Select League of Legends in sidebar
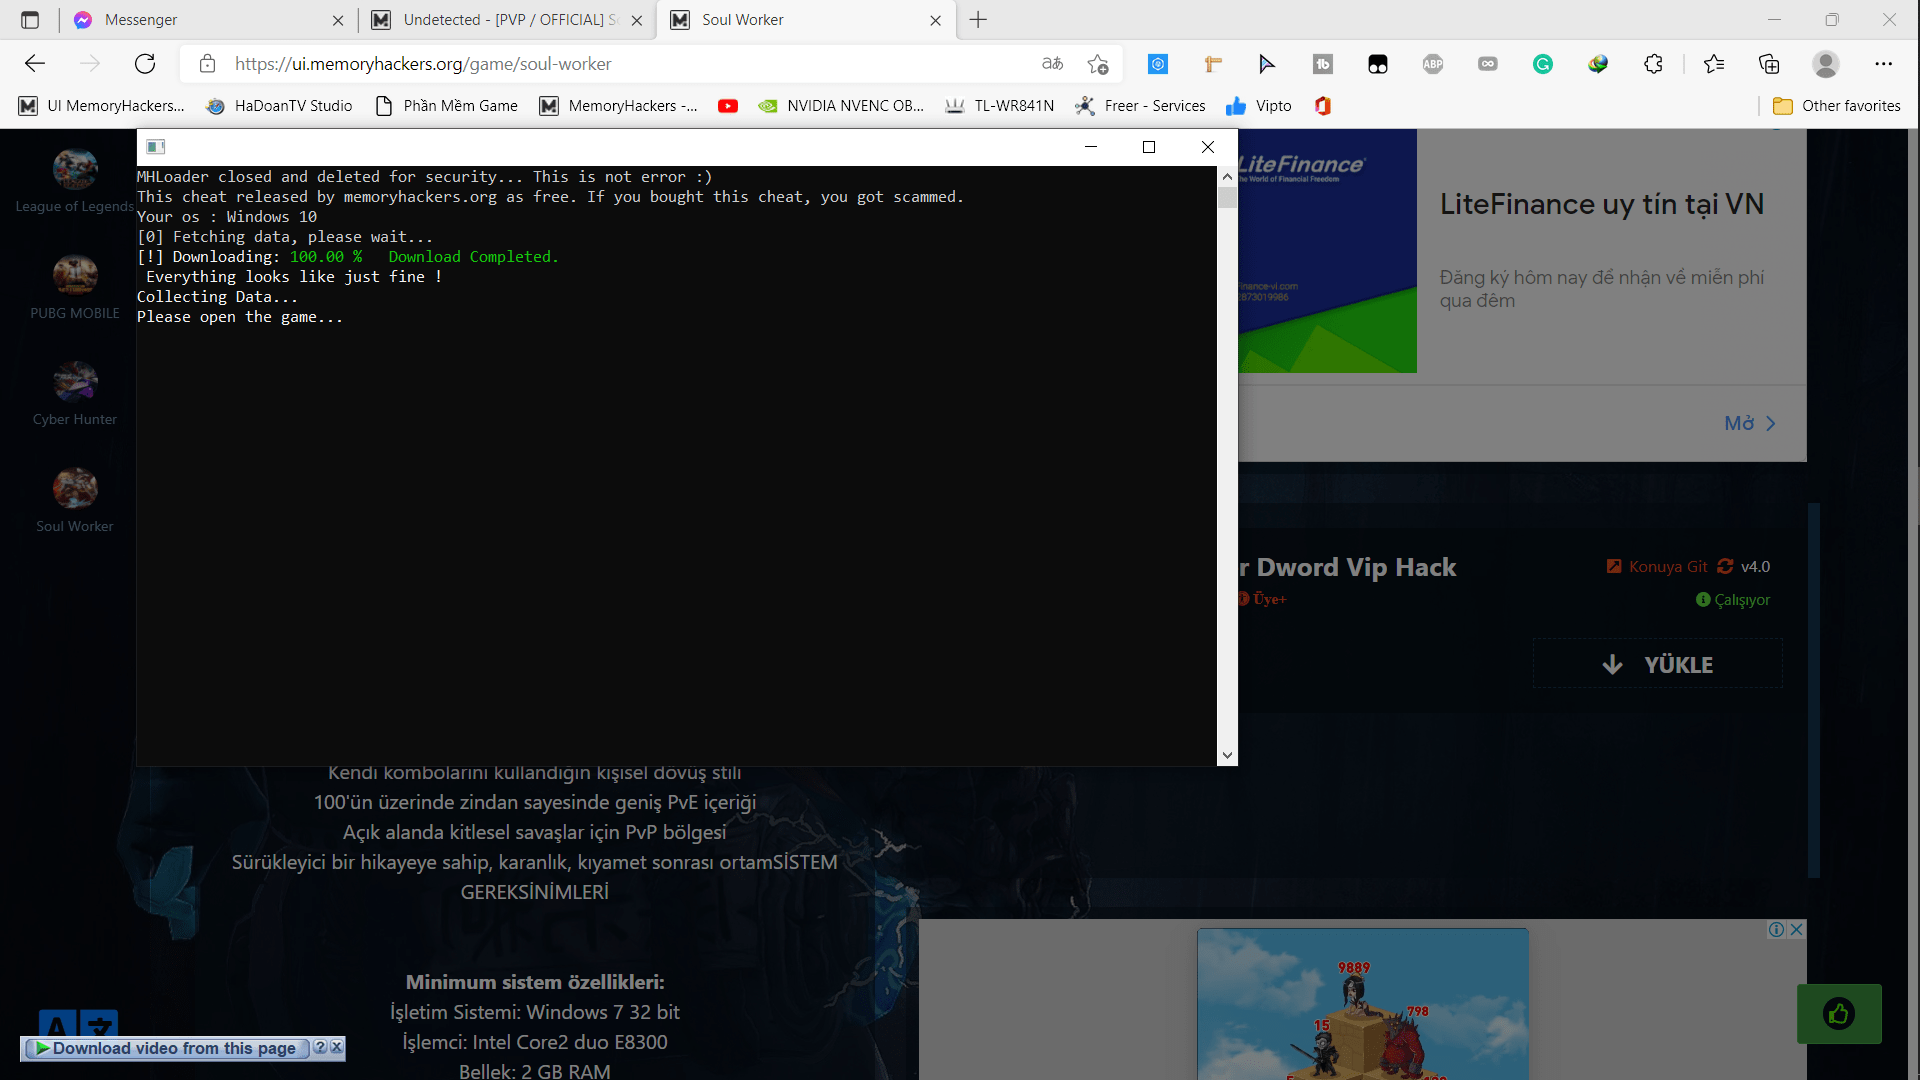Image resolution: width=1920 pixels, height=1080 pixels. tap(75, 181)
